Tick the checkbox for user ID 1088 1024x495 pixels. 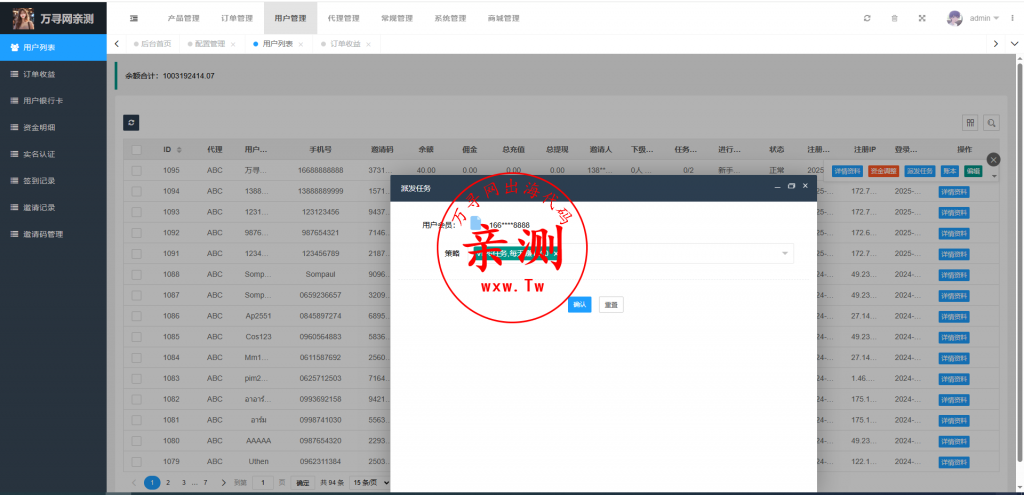point(136,274)
